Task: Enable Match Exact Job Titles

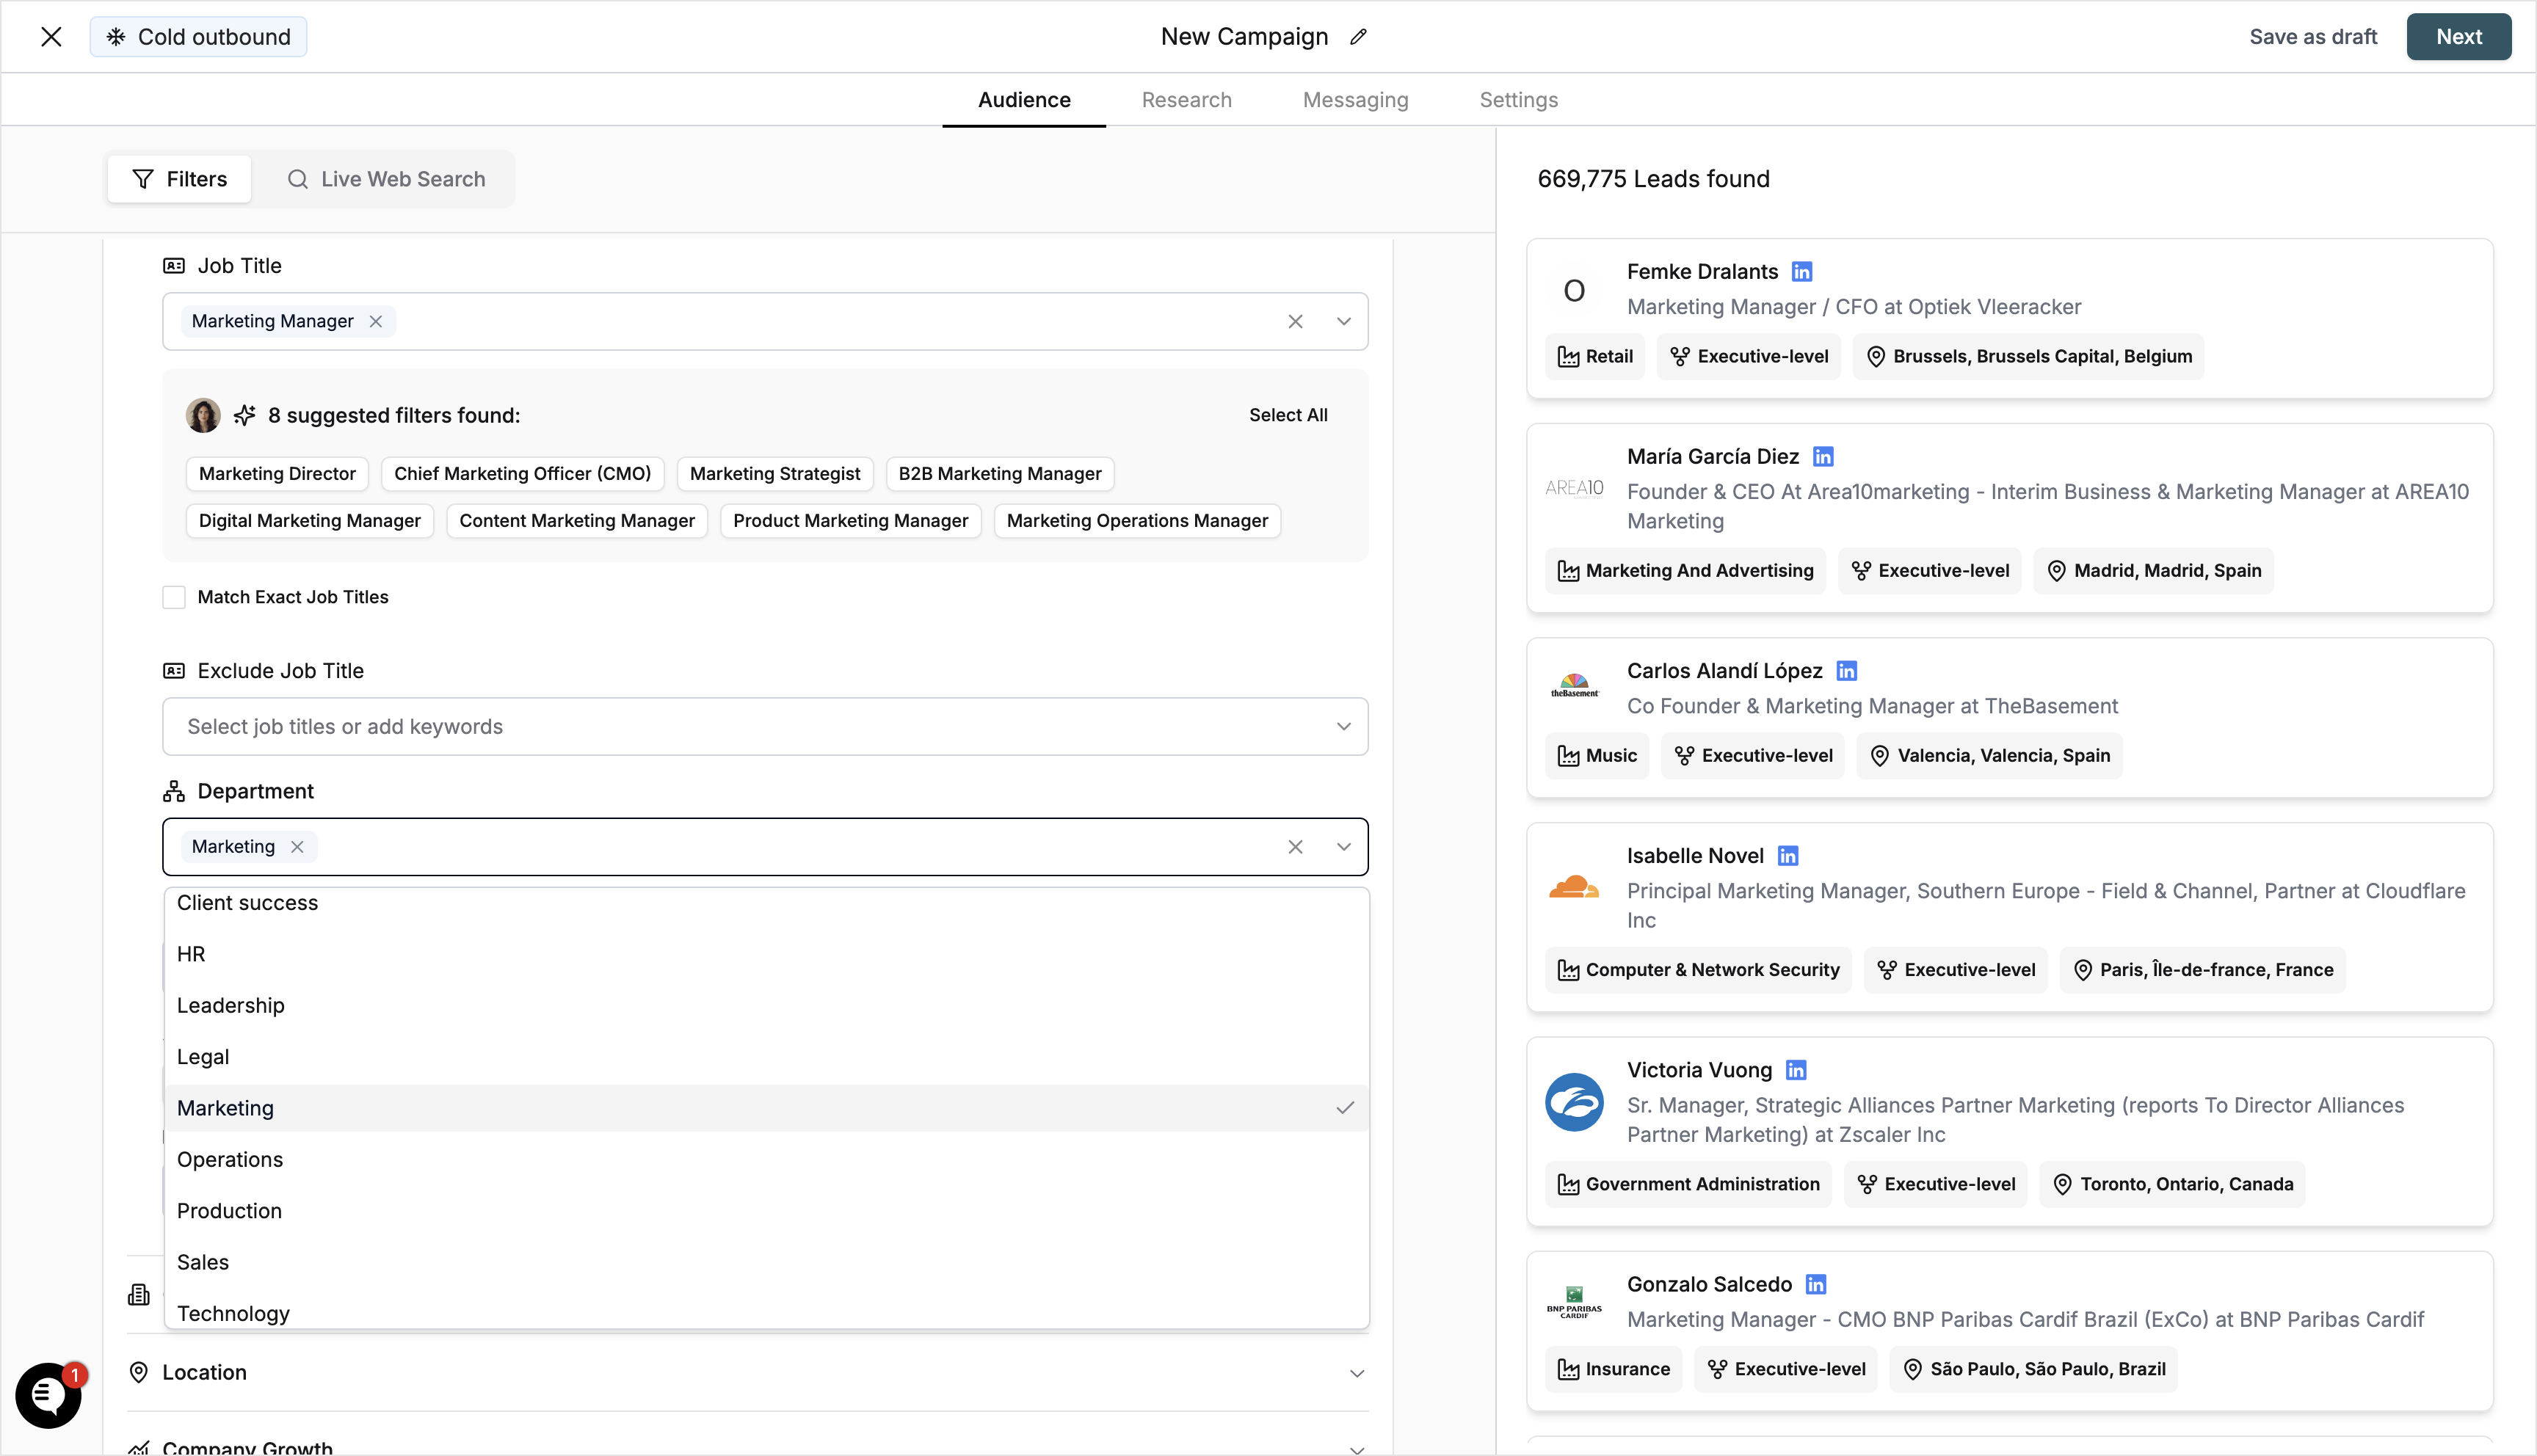Action: 173,596
